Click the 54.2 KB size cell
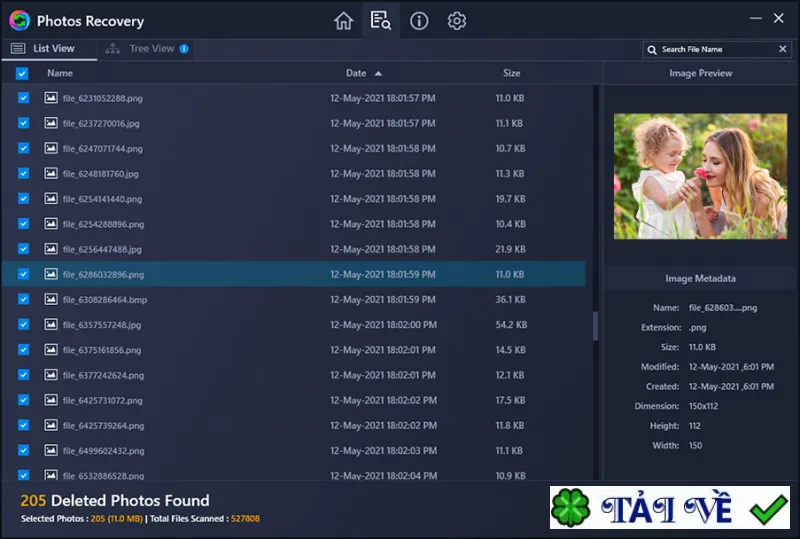The height and width of the screenshot is (539, 800). [x=511, y=325]
